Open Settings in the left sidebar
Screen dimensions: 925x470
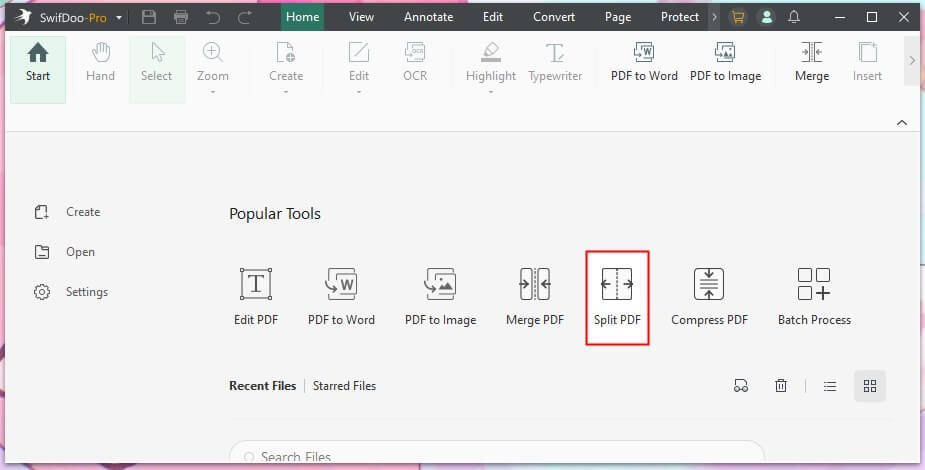[71, 292]
